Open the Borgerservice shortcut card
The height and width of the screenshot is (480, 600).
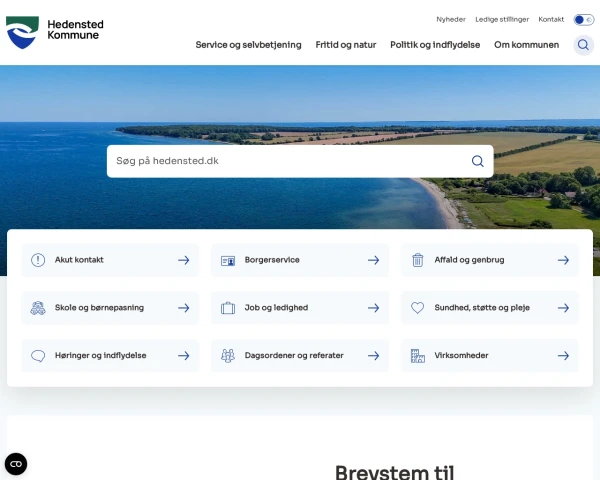click(x=299, y=260)
